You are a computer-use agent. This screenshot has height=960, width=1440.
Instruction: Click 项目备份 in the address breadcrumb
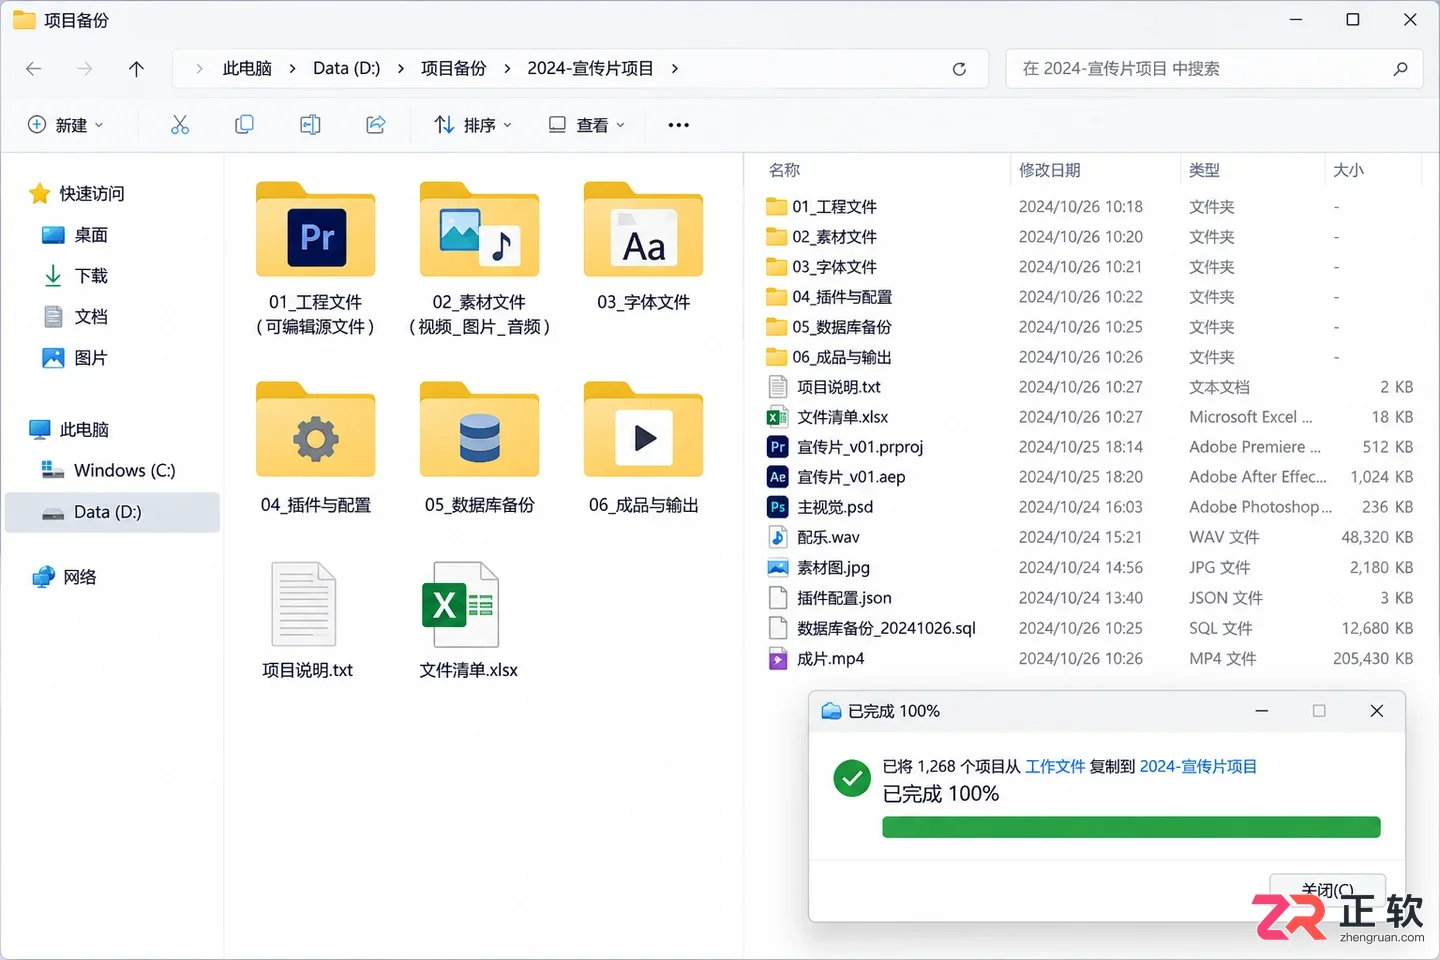click(454, 68)
